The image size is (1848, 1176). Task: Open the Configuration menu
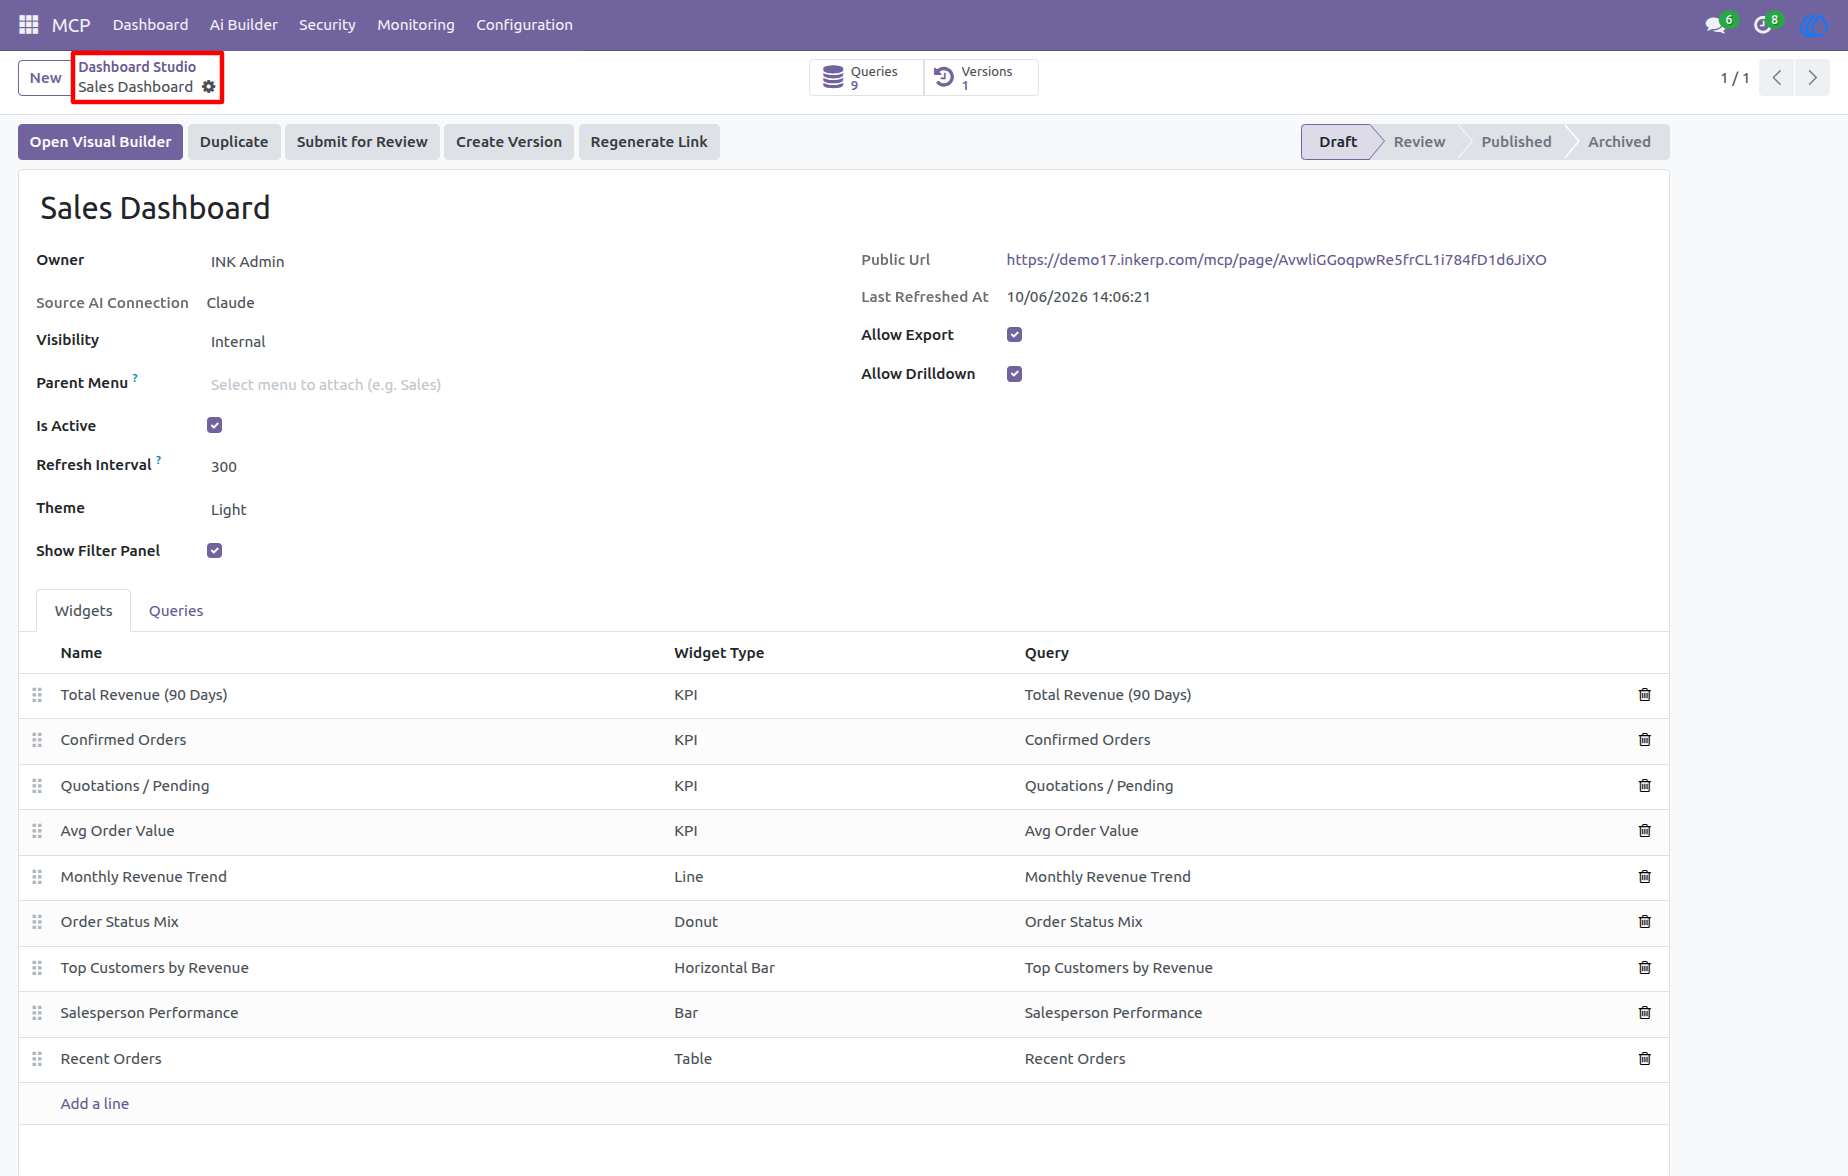pos(524,25)
